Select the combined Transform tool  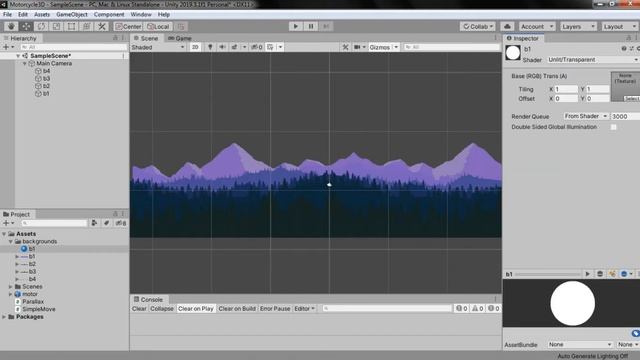tap(87, 27)
